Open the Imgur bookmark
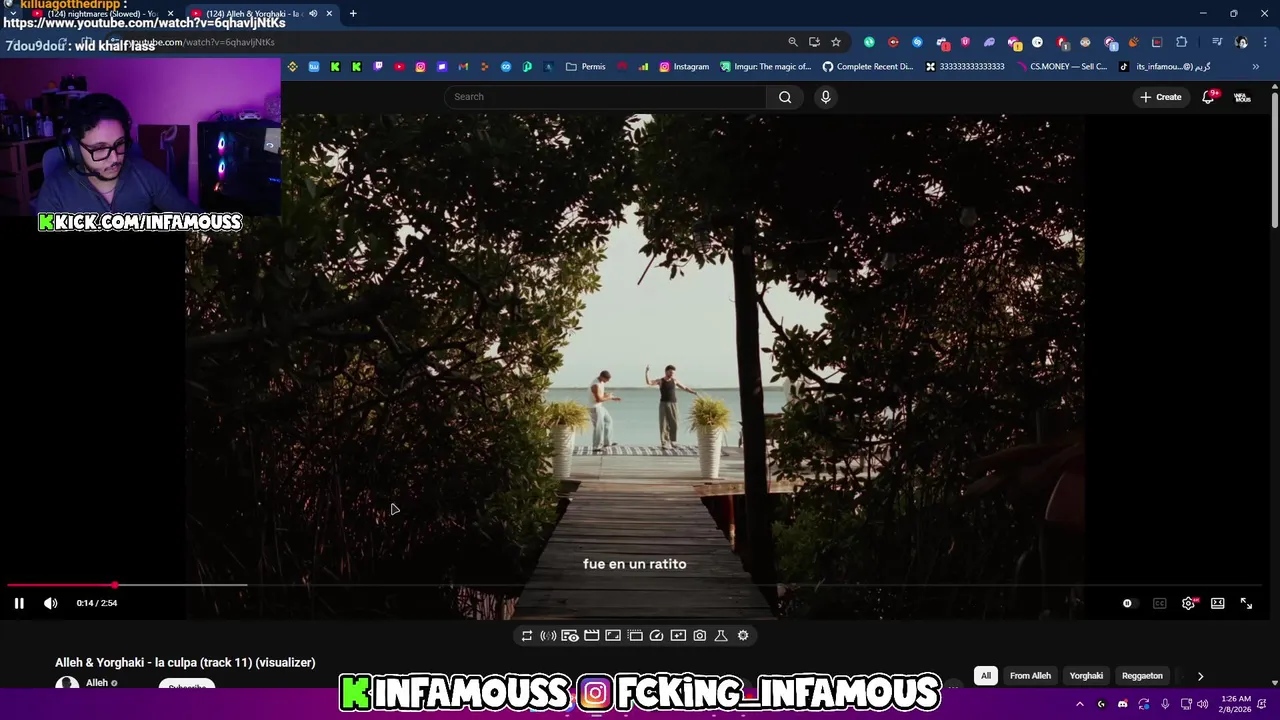 coord(765,67)
